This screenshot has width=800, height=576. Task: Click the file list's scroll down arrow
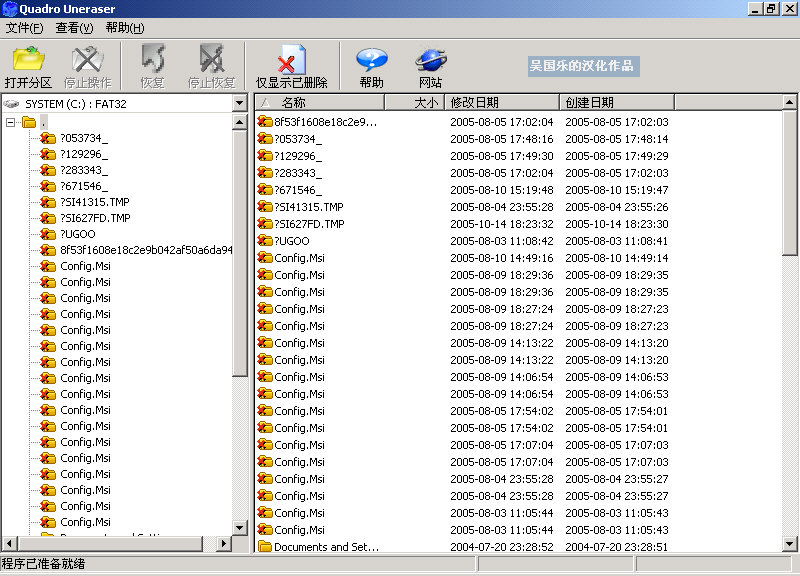pos(789,544)
